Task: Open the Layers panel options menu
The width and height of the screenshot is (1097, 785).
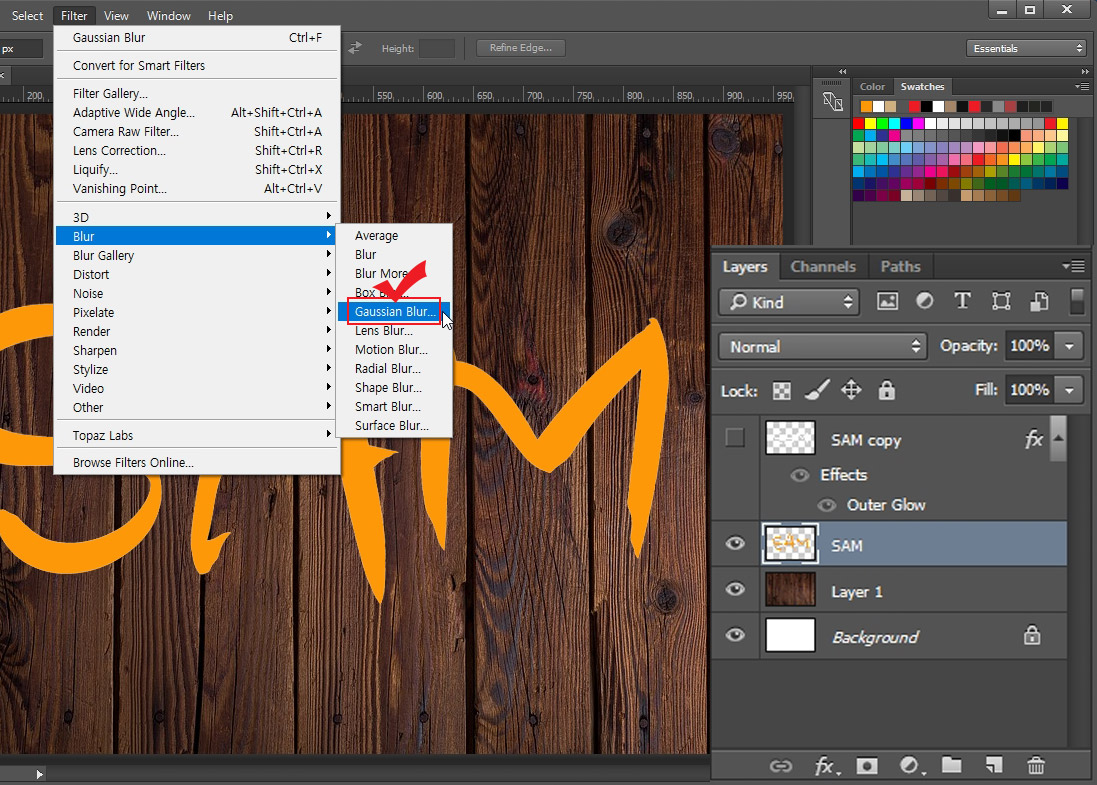Action: [1073, 266]
